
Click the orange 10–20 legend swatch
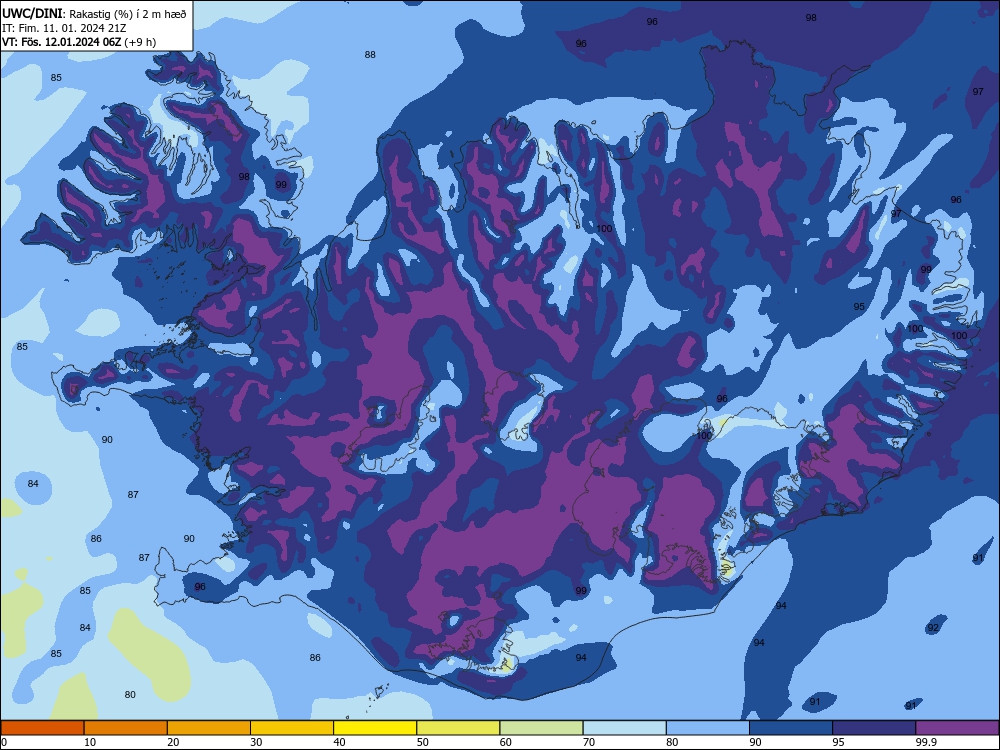pos(126,728)
